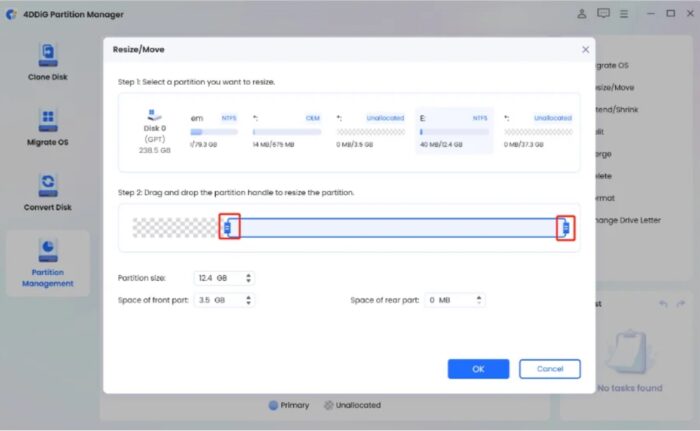This screenshot has width=700, height=431.
Task: Click Migrate OS in right panel
Action: [x=612, y=65]
